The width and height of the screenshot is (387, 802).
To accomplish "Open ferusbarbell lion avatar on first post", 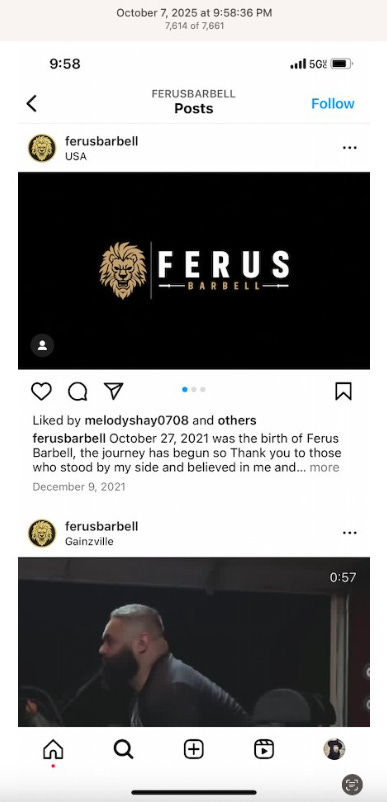I will 42,148.
